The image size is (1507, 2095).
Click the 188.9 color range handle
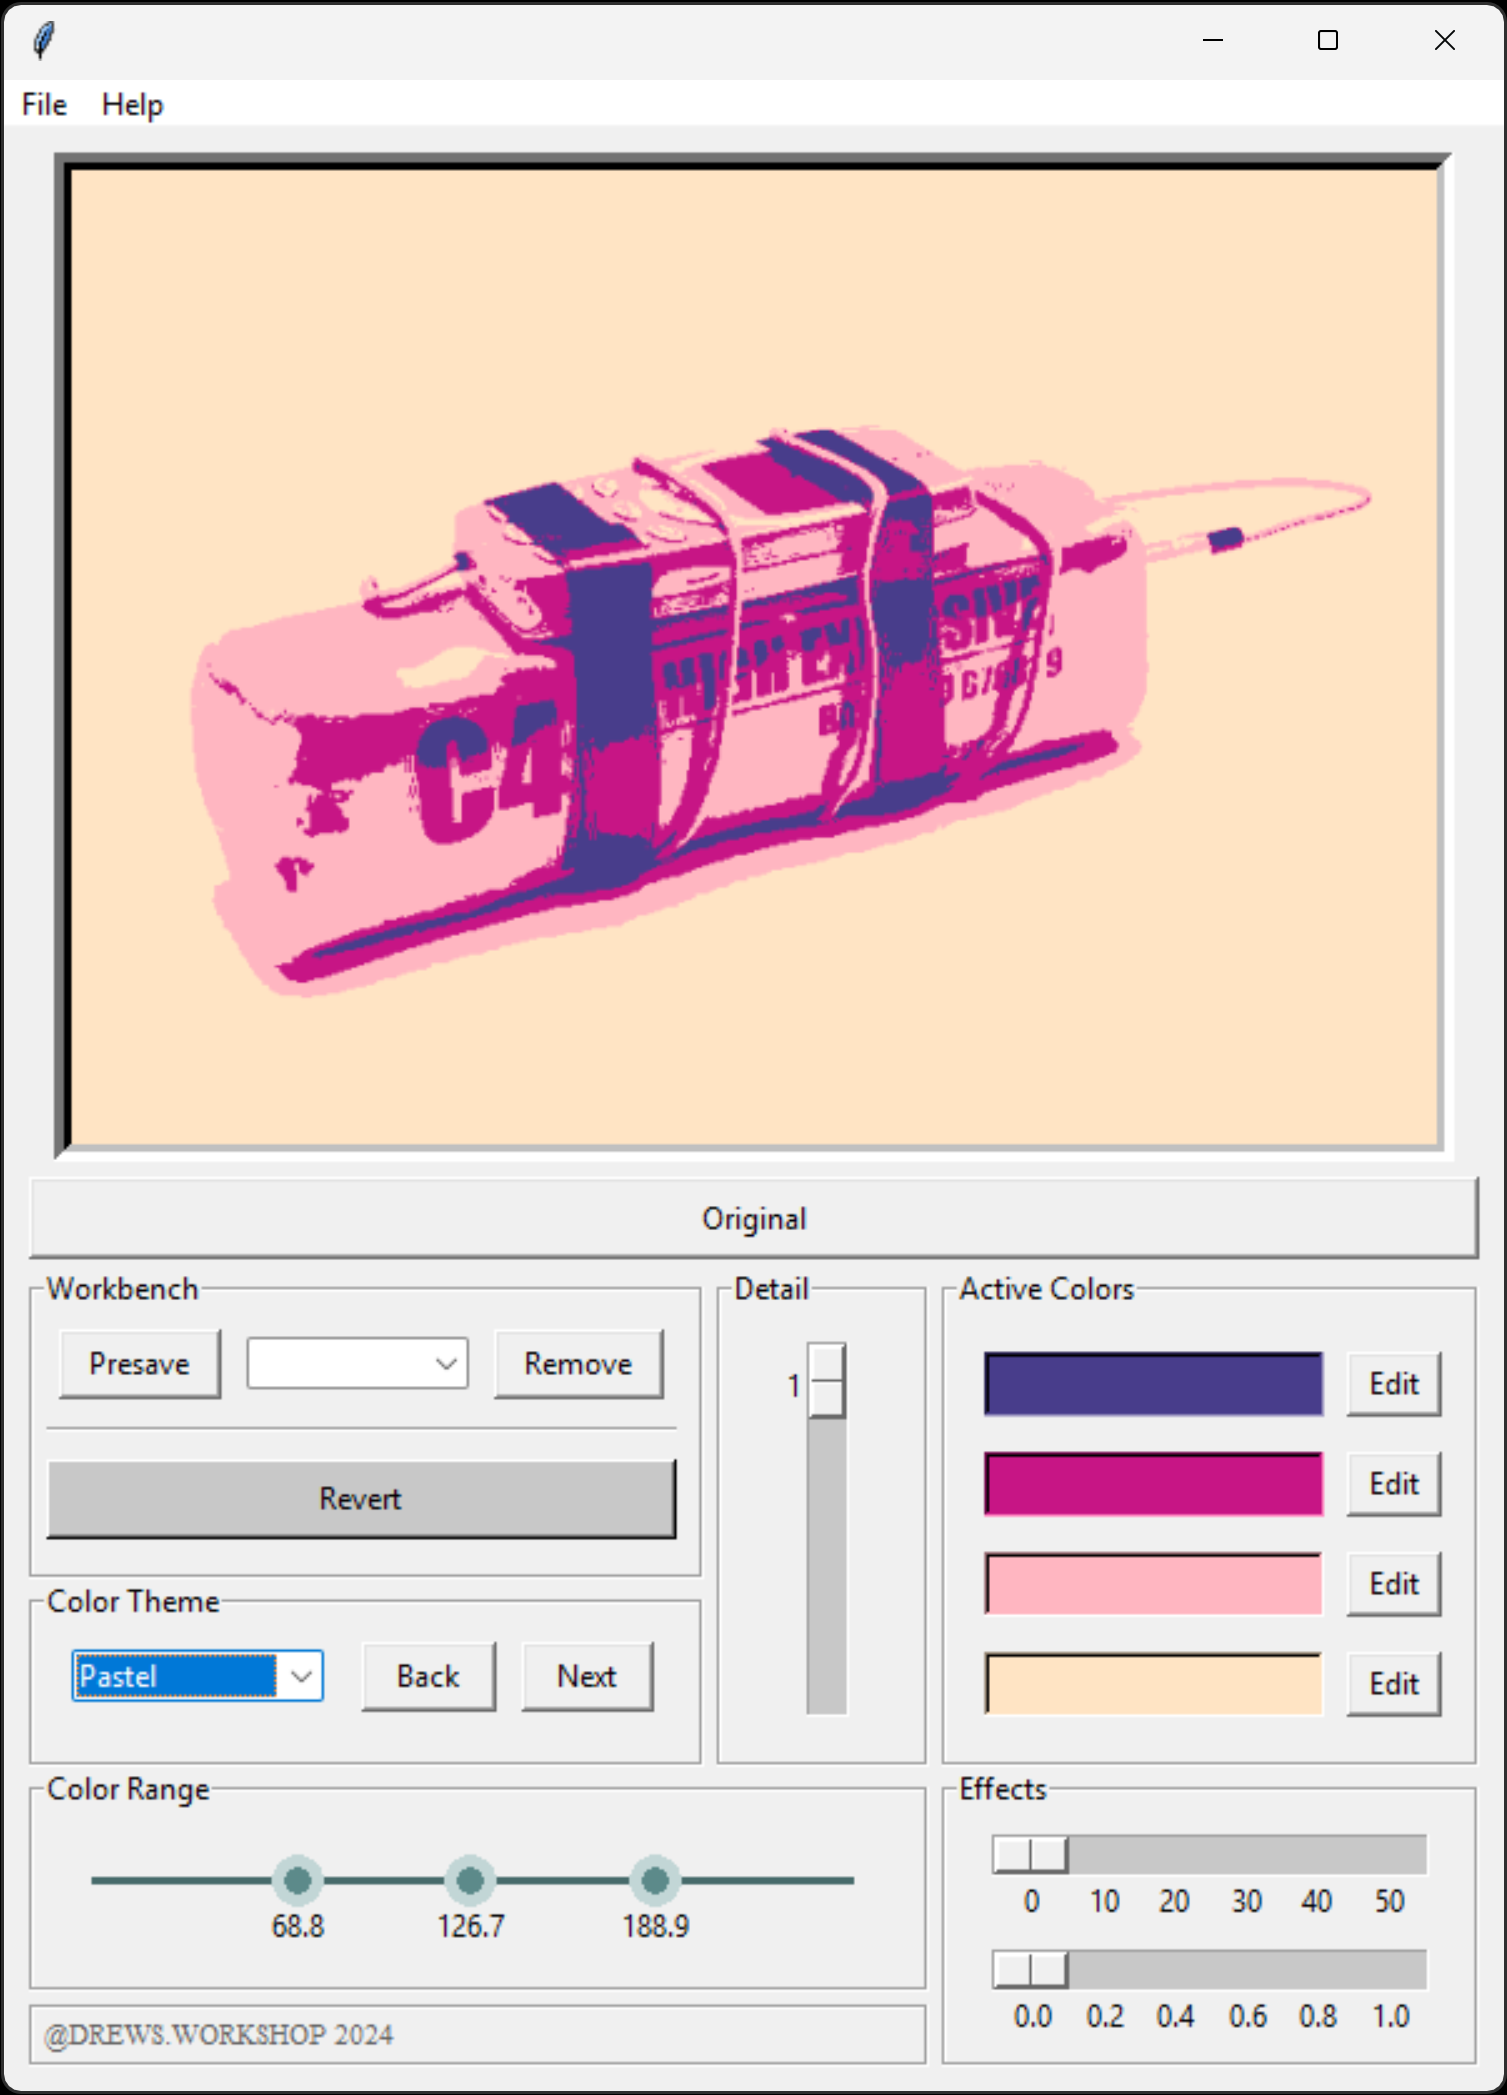click(x=655, y=1881)
